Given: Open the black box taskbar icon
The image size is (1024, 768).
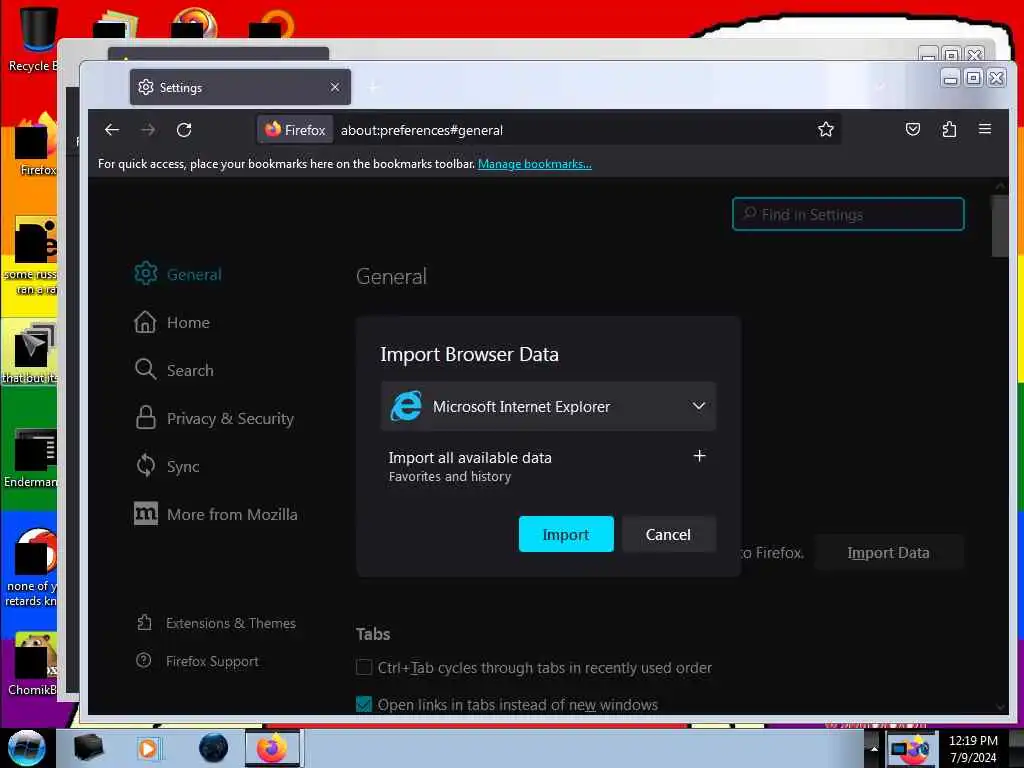Looking at the screenshot, I should 88,748.
